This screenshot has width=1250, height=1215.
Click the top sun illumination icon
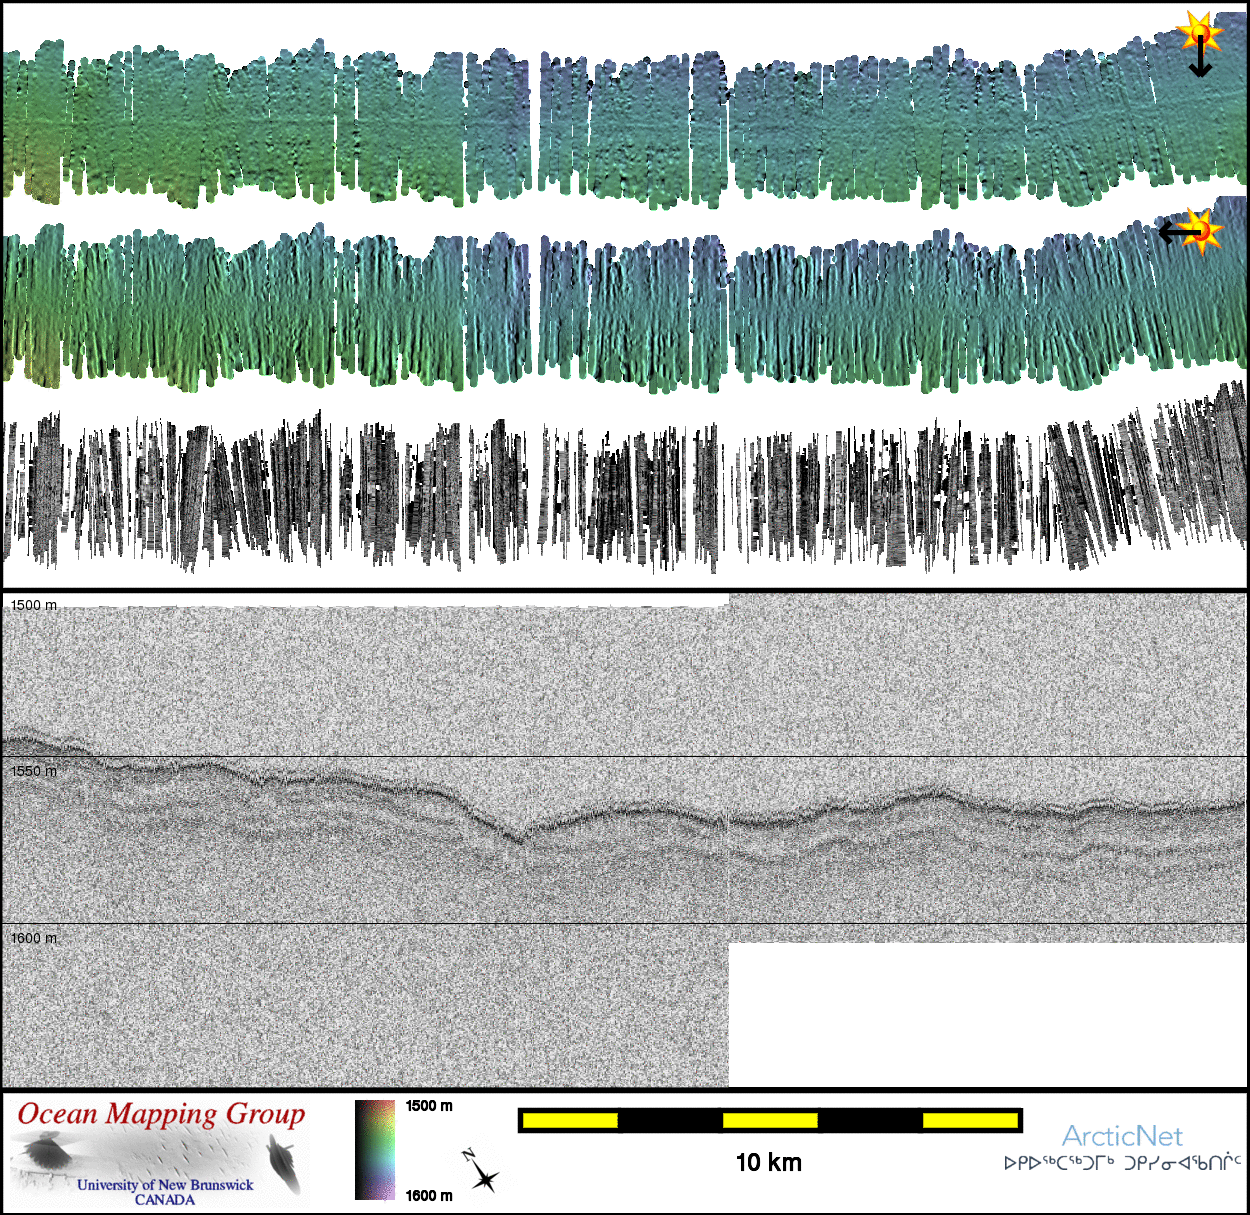1199,32
